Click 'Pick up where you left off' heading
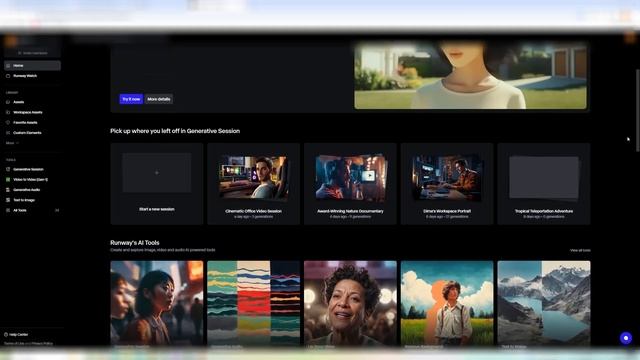 [175, 131]
